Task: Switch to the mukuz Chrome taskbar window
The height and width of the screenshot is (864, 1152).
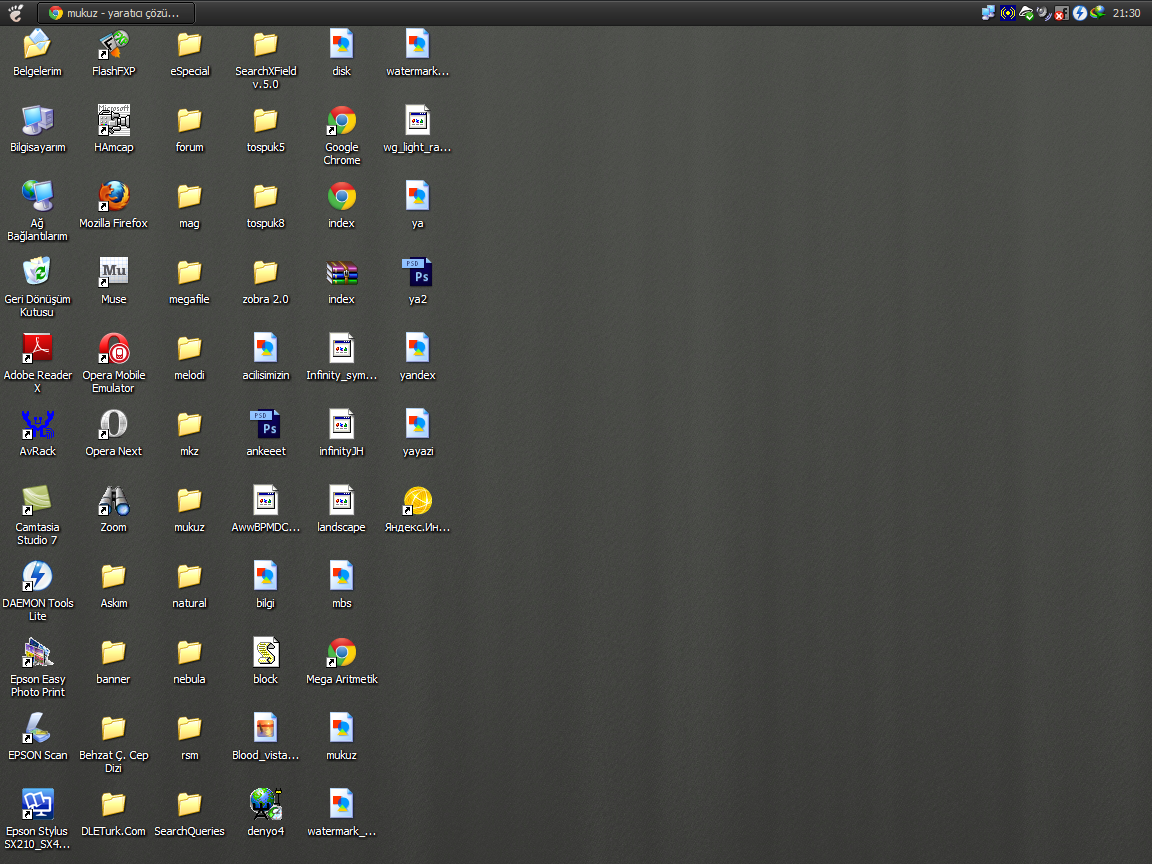Action: click(115, 13)
